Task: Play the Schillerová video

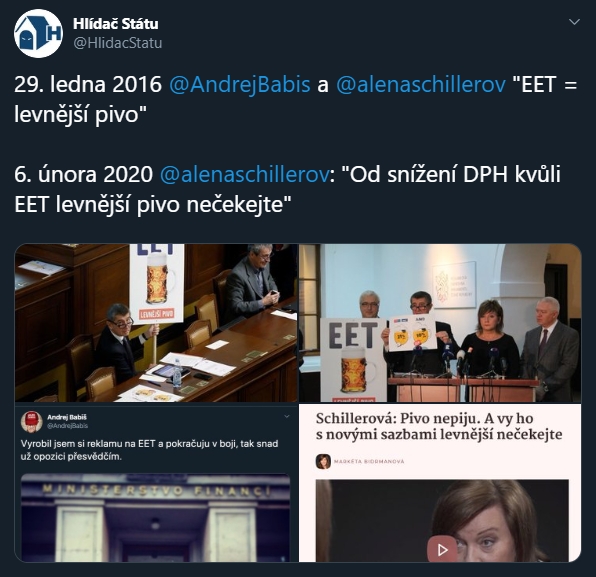Action: (x=442, y=549)
